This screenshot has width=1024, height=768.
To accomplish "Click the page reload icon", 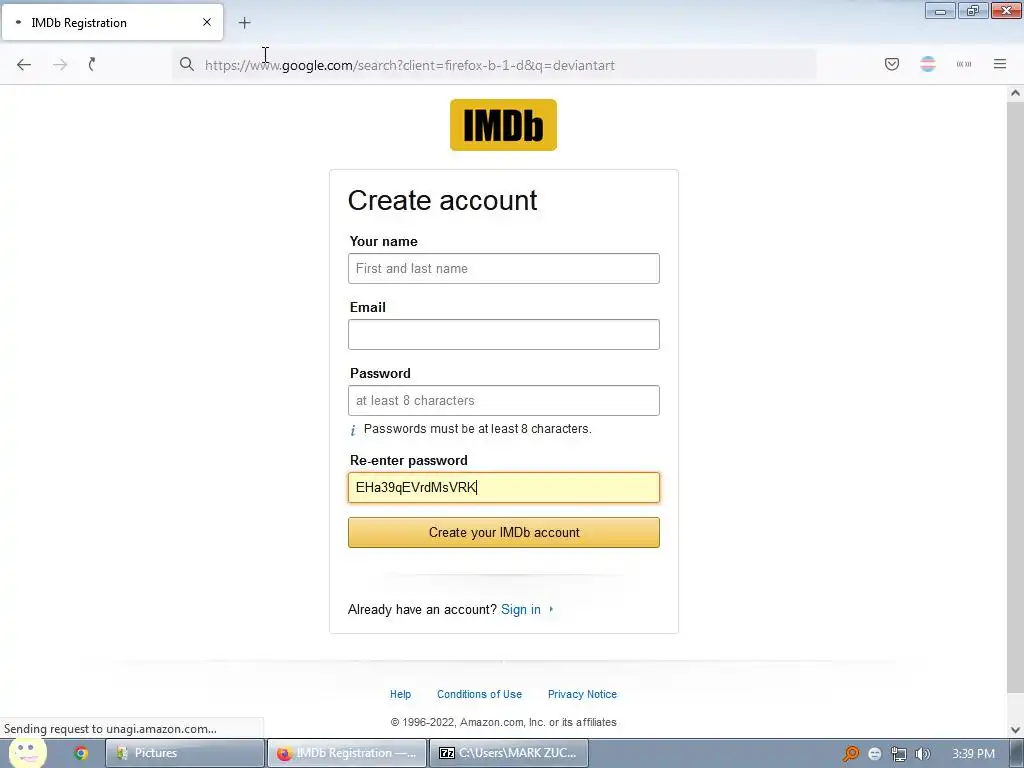I will click(92, 64).
